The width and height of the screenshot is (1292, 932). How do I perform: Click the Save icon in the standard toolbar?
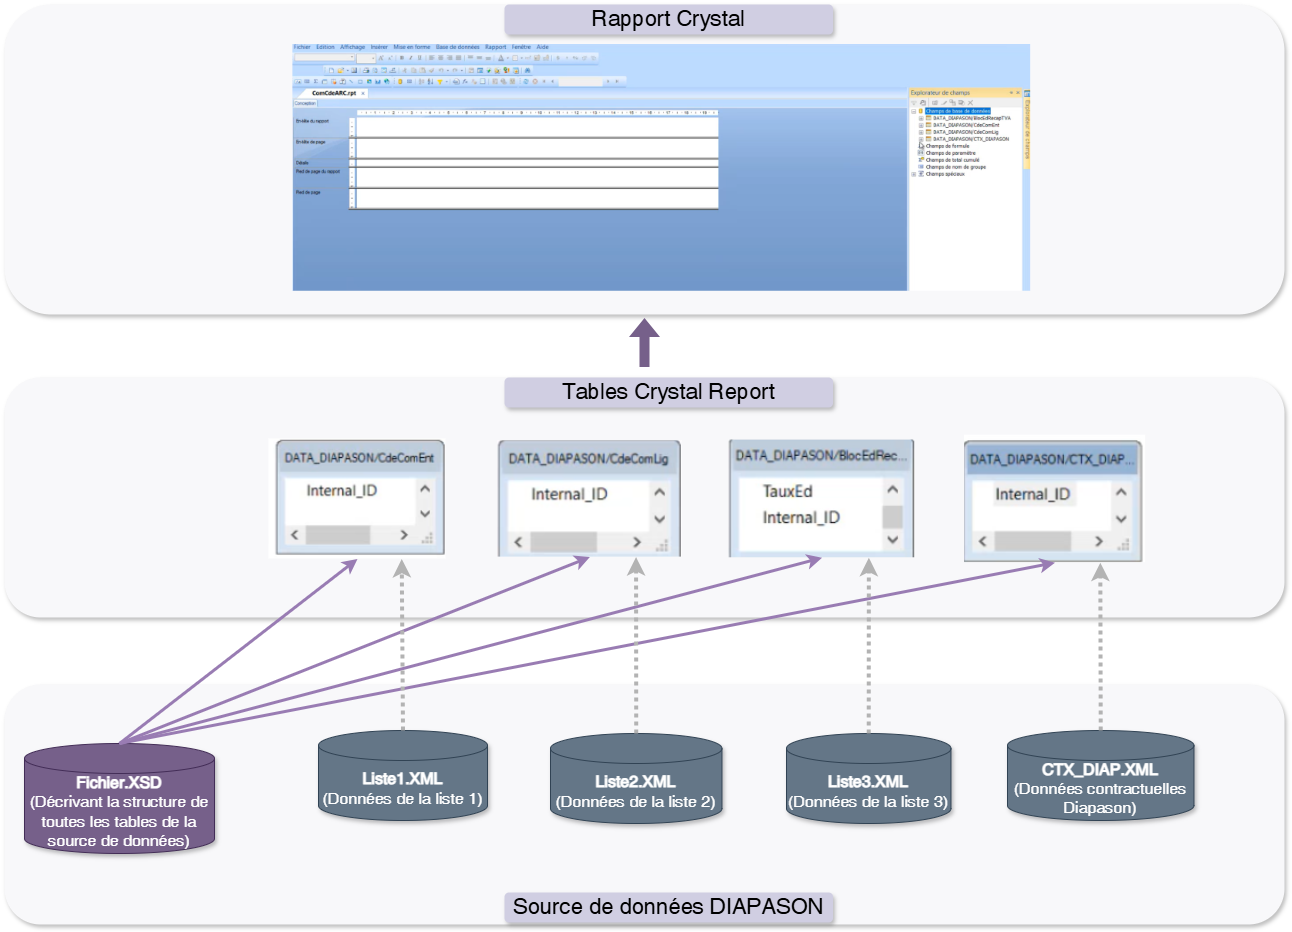[354, 72]
